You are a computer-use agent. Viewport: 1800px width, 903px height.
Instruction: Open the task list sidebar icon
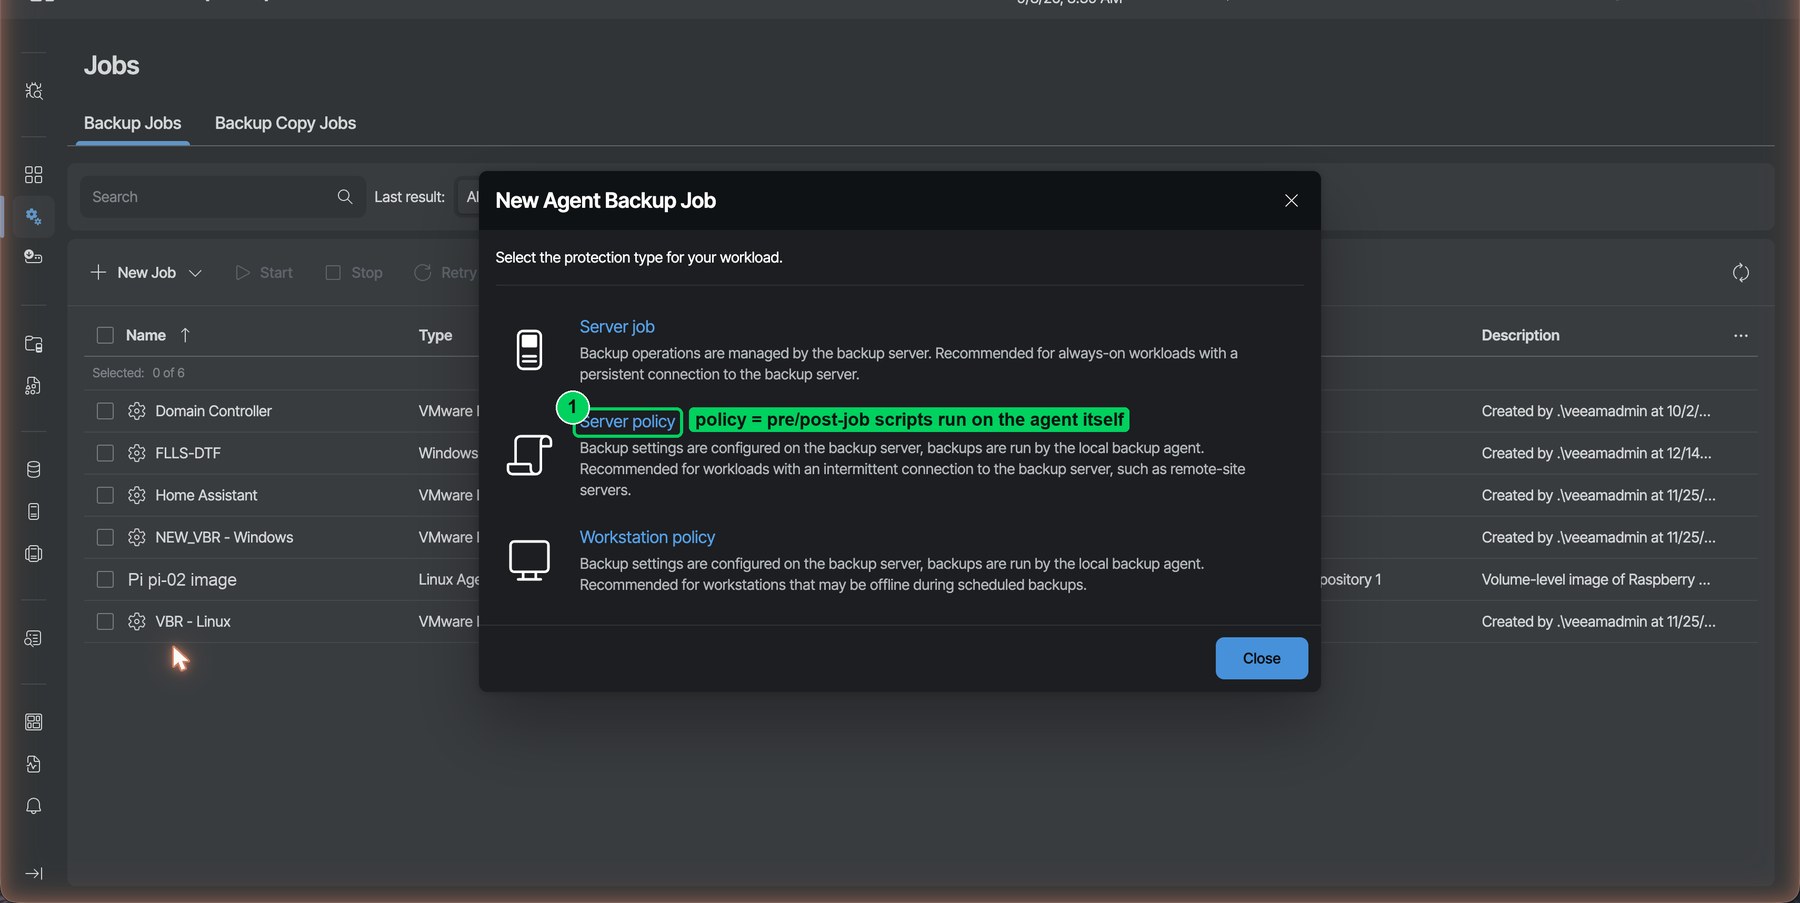coord(33,638)
